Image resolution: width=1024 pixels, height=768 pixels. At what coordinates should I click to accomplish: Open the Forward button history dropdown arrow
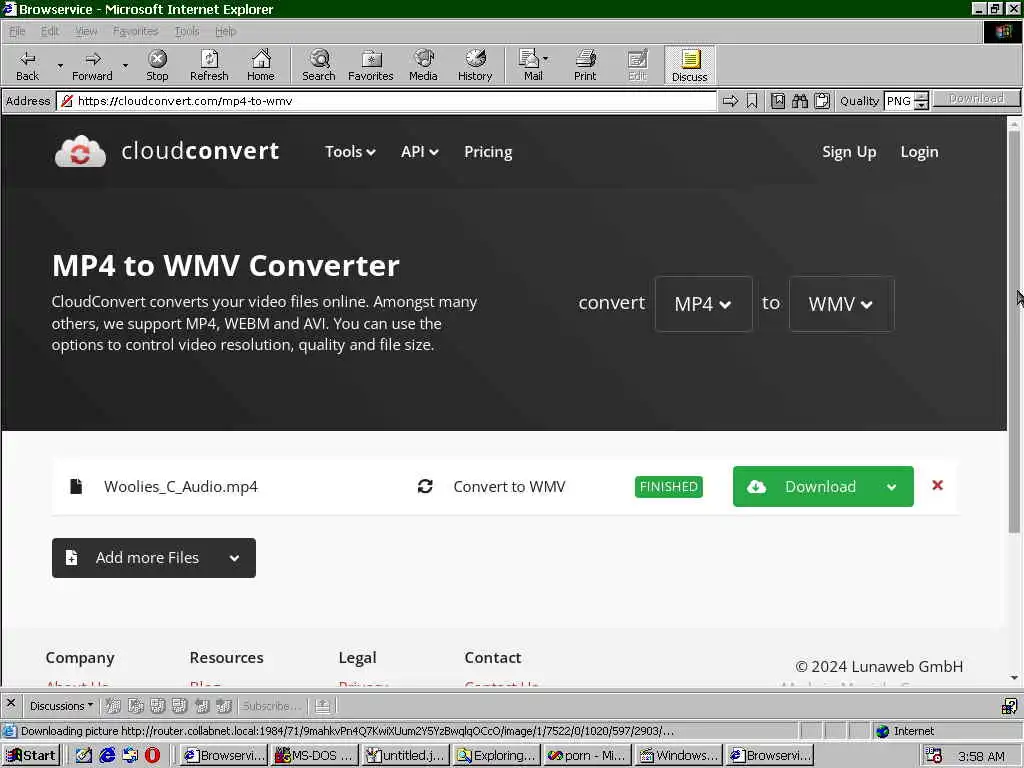(x=125, y=65)
